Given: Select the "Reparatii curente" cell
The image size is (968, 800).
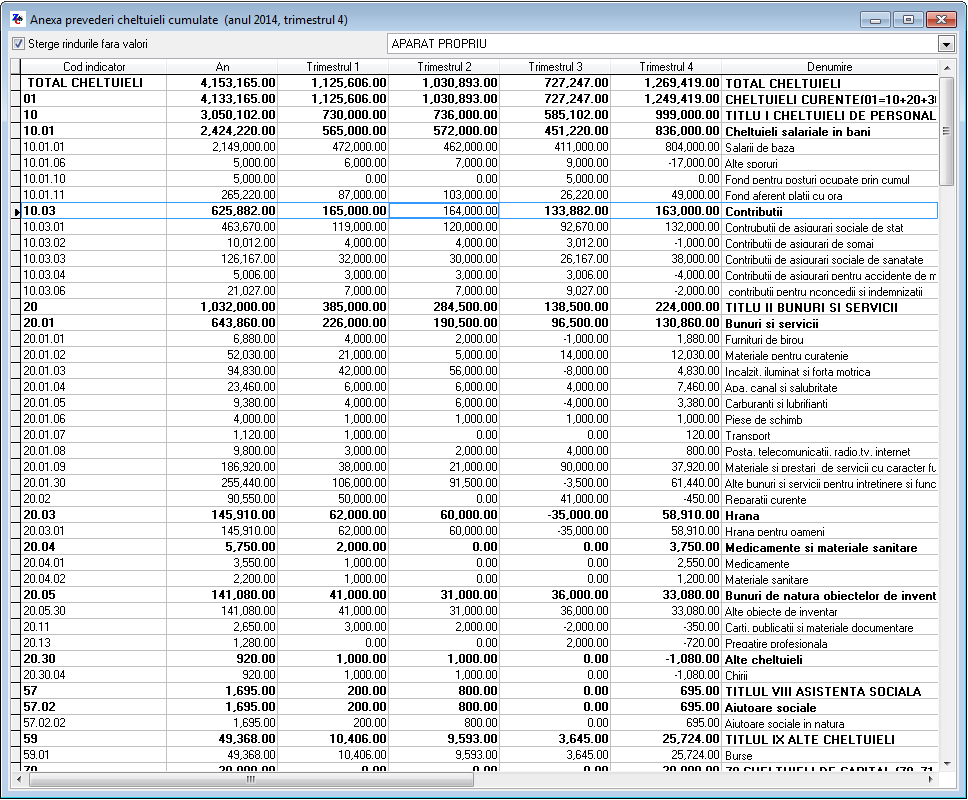Looking at the screenshot, I should click(x=830, y=499).
